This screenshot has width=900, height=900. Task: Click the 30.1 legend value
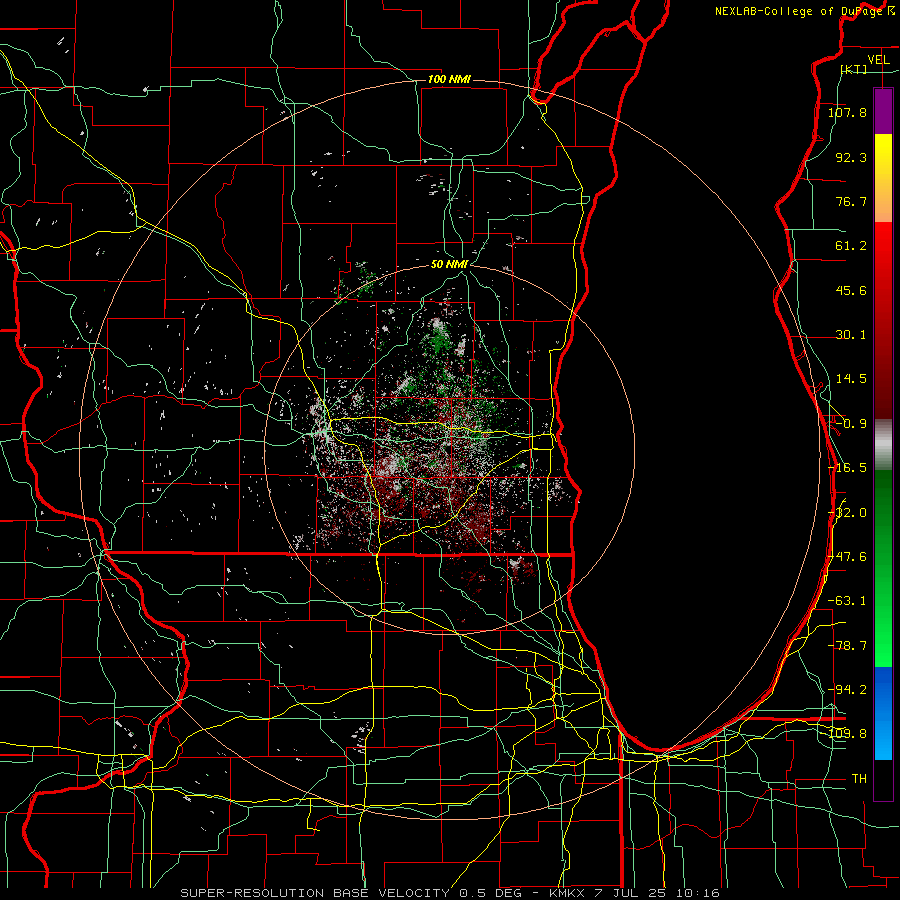click(x=851, y=335)
